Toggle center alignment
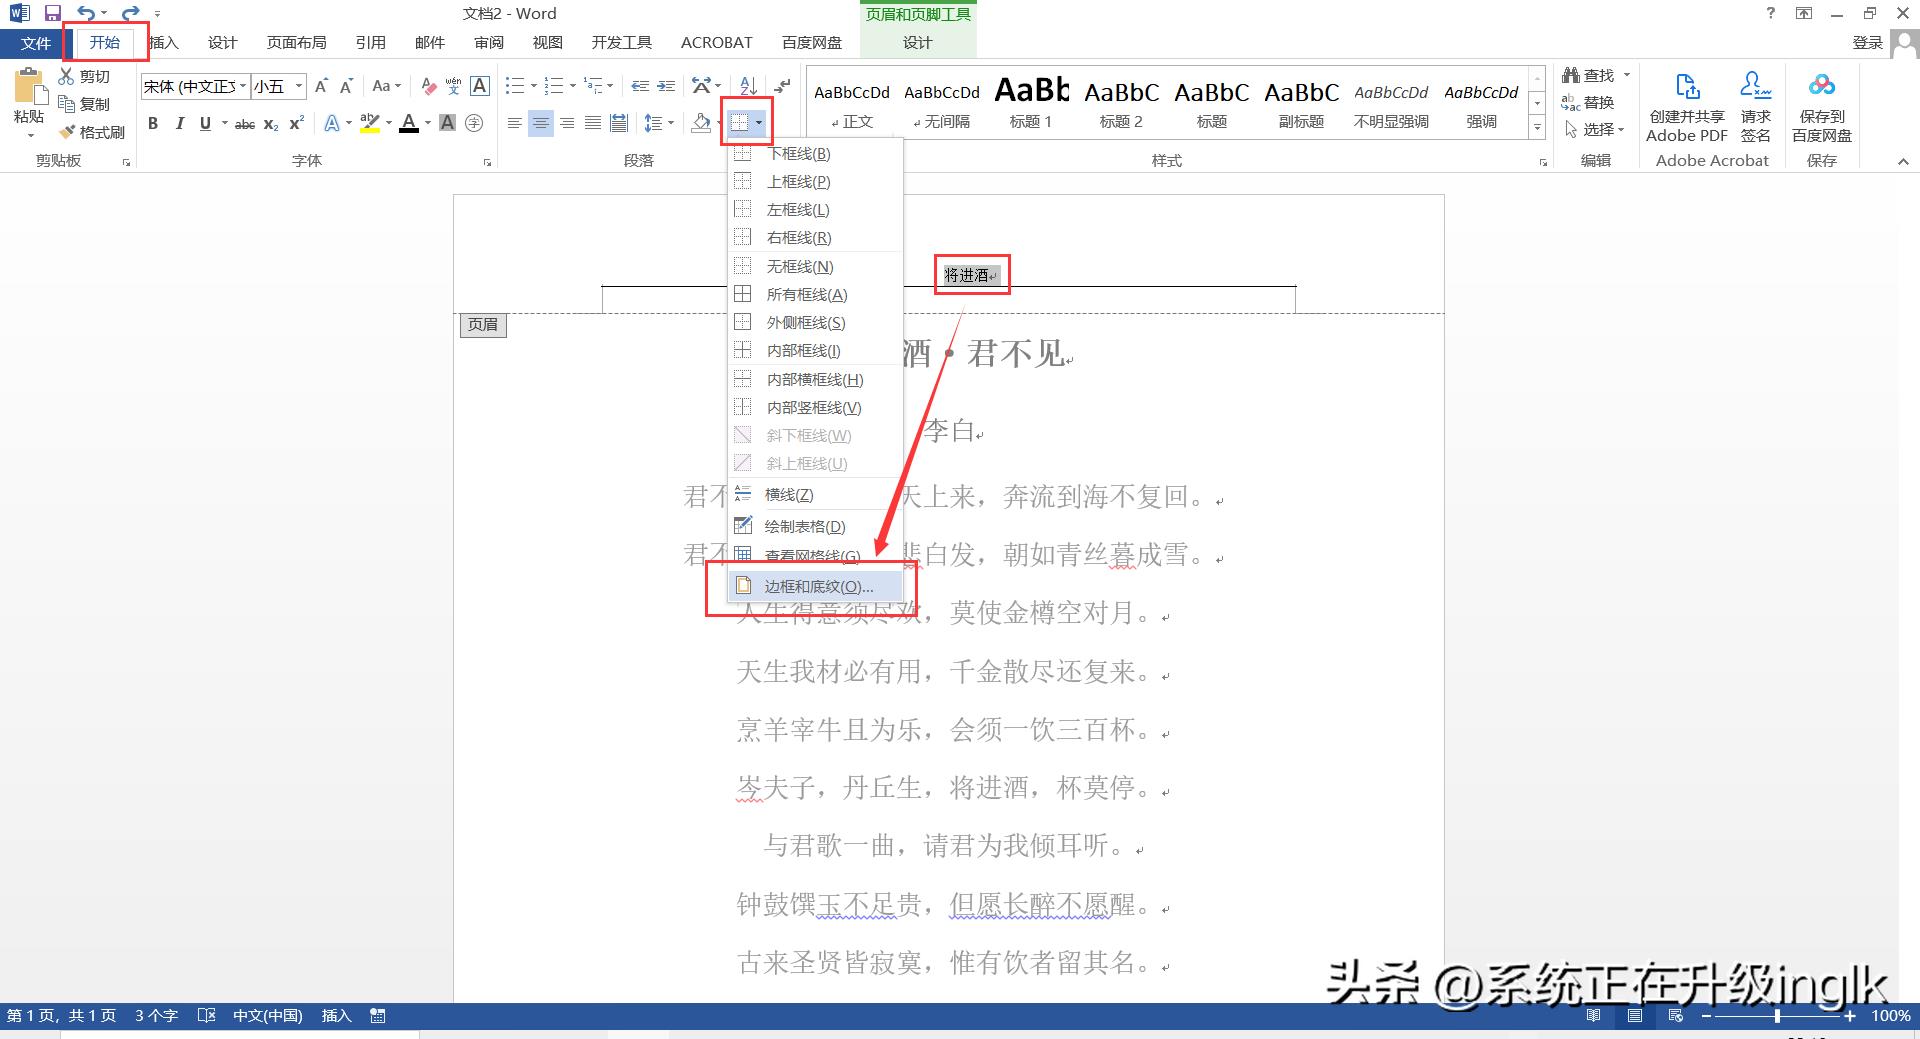Viewport: 1920px width, 1039px height. (541, 123)
